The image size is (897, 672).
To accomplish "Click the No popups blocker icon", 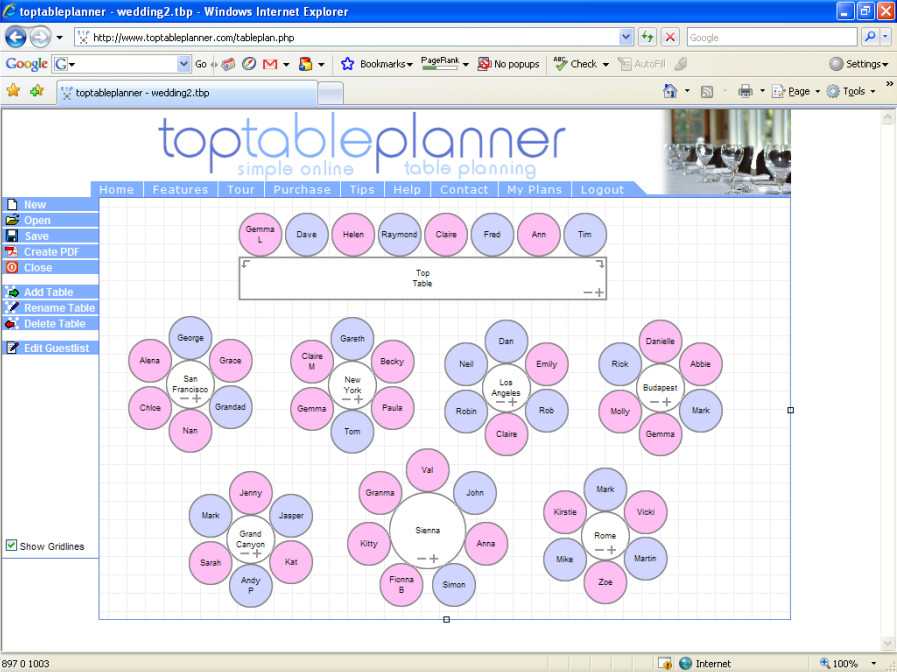I will [x=484, y=64].
